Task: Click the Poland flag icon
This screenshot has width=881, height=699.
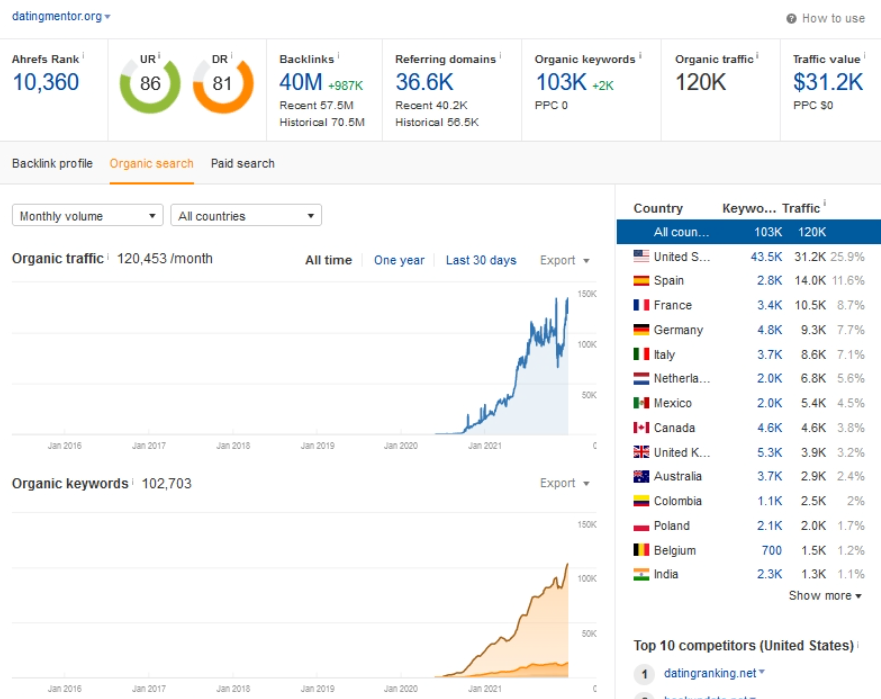Action: pos(641,526)
